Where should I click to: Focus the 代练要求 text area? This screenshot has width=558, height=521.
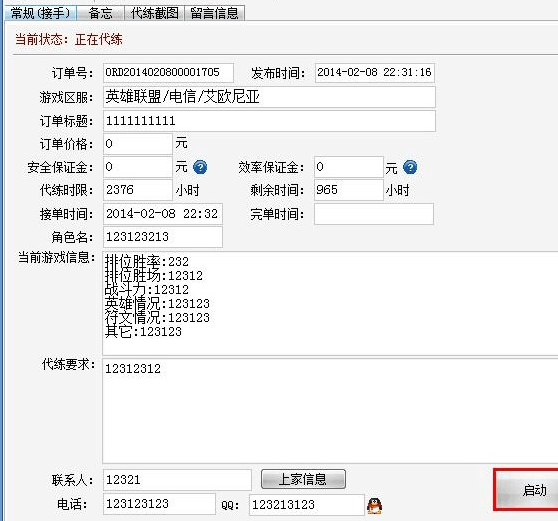(330, 411)
